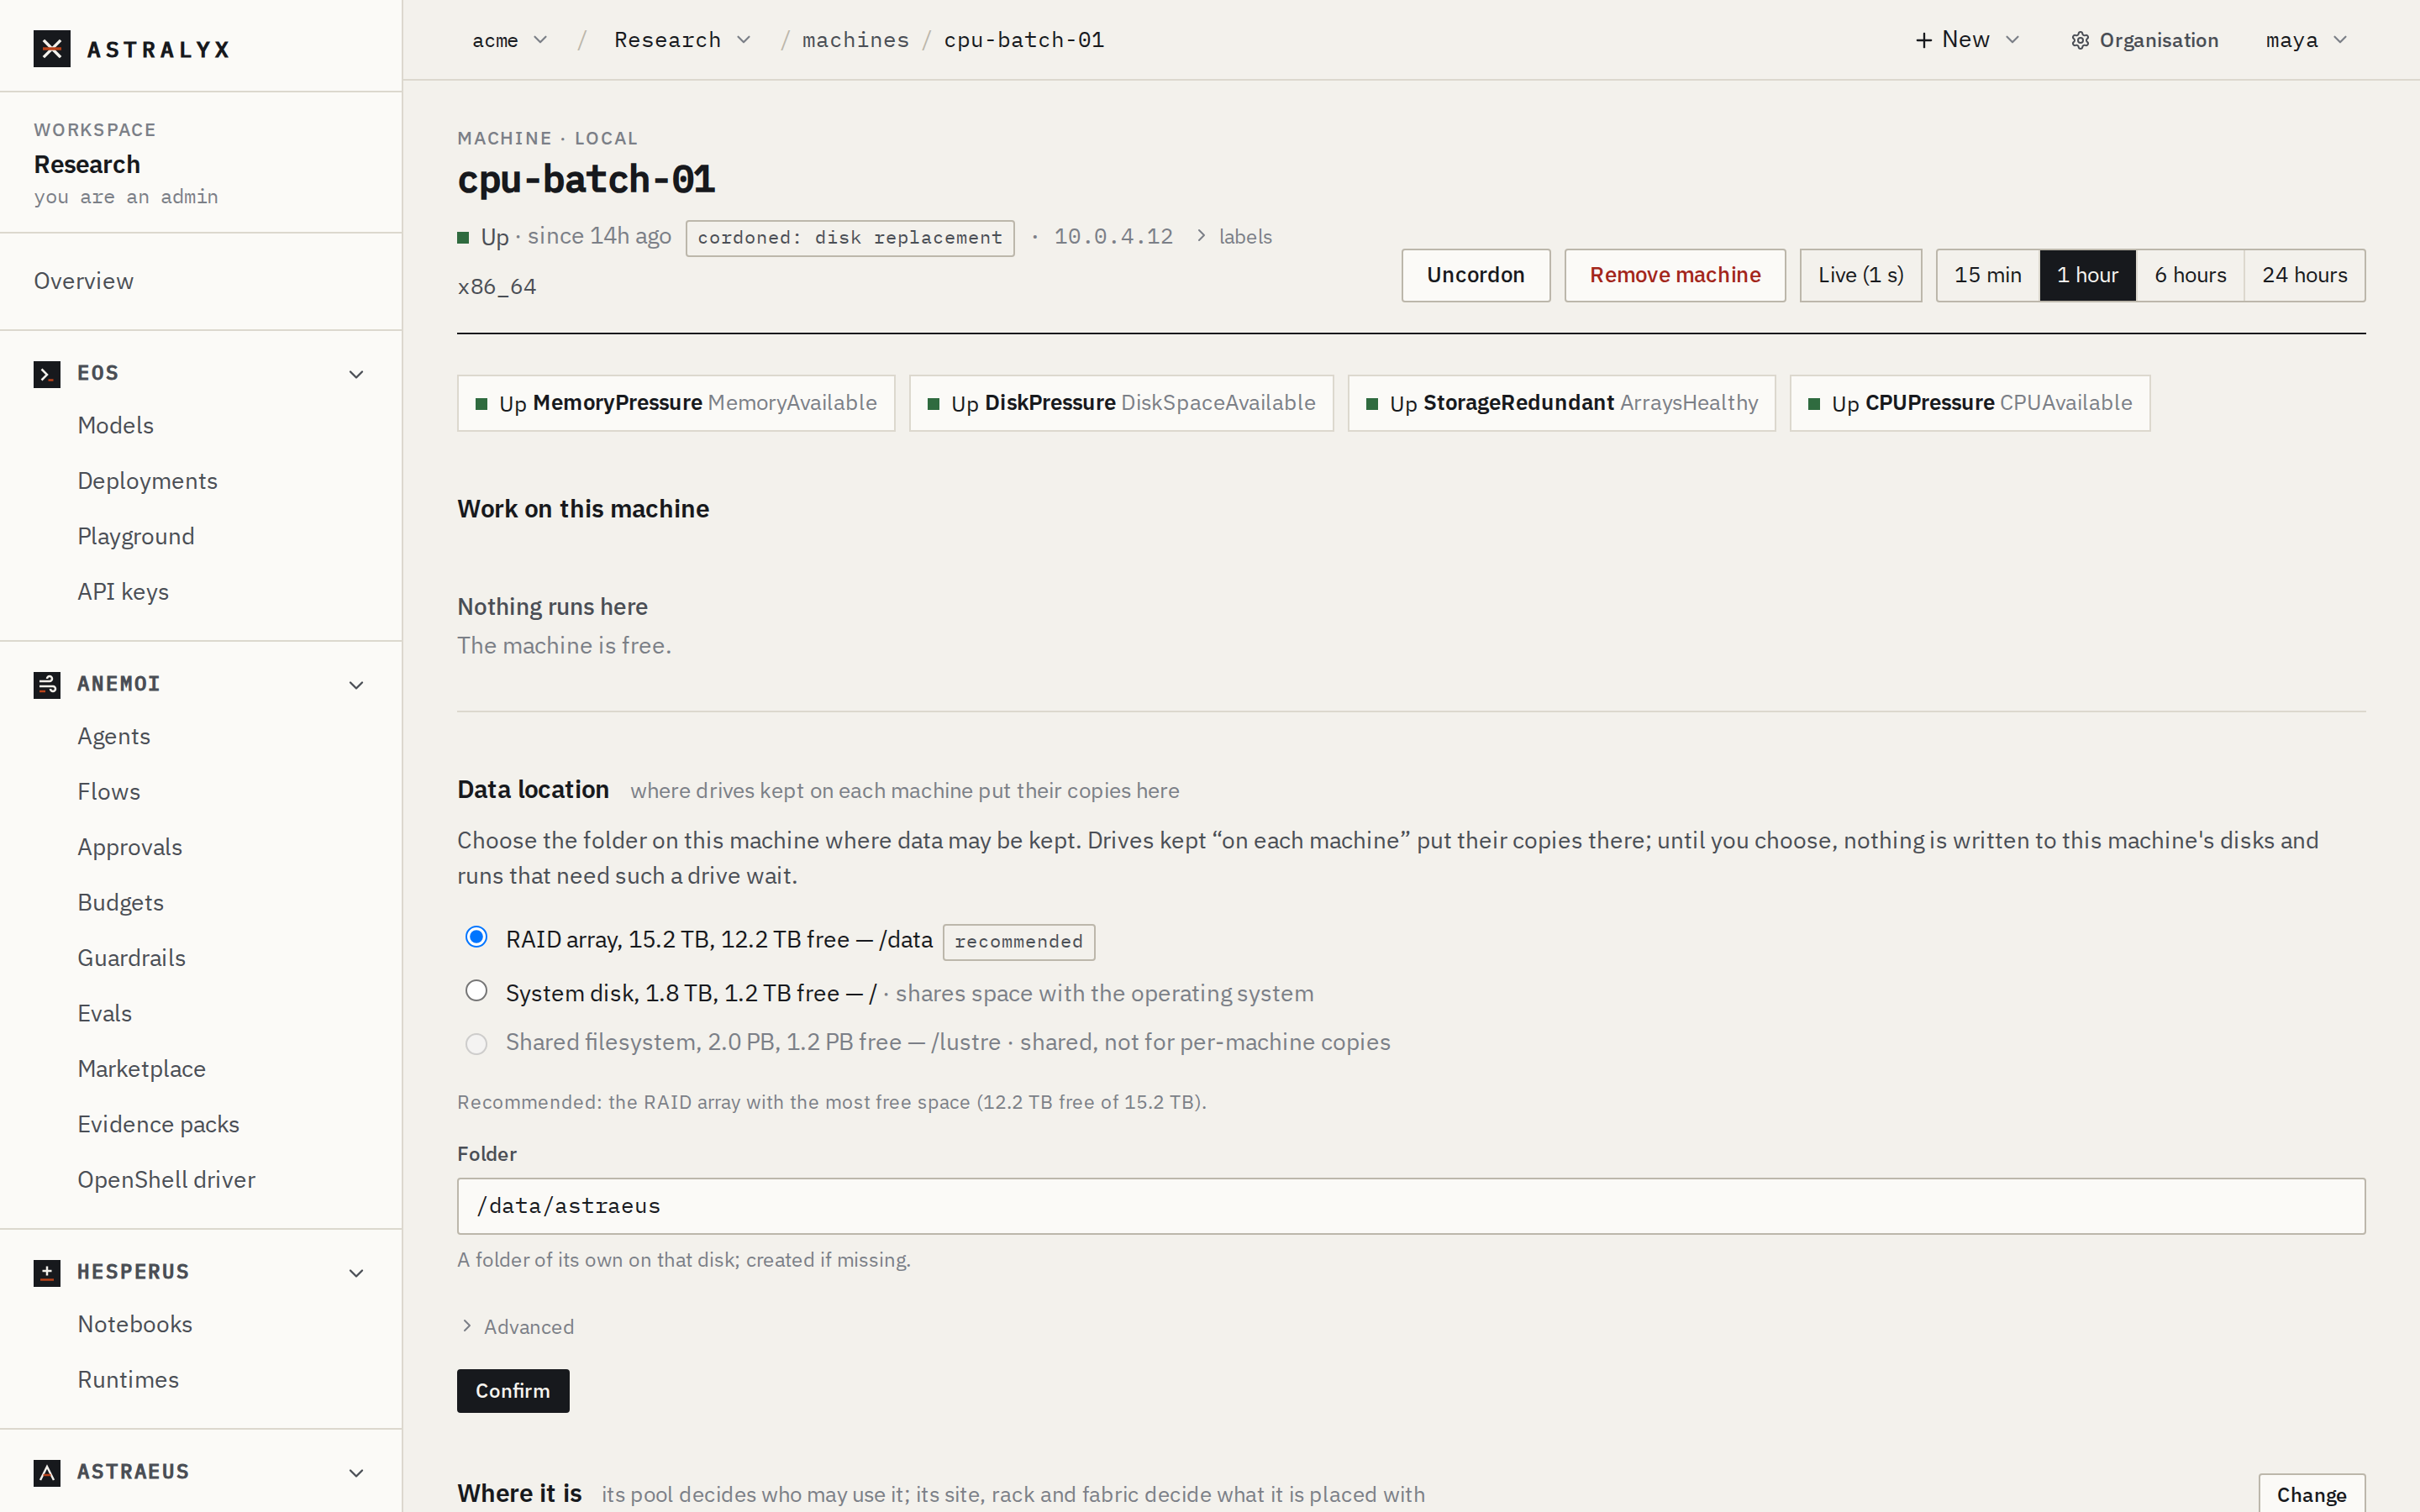The height and width of the screenshot is (1512, 2420).
Task: Open the acme organisation dropdown
Action: pyautogui.click(x=509, y=40)
